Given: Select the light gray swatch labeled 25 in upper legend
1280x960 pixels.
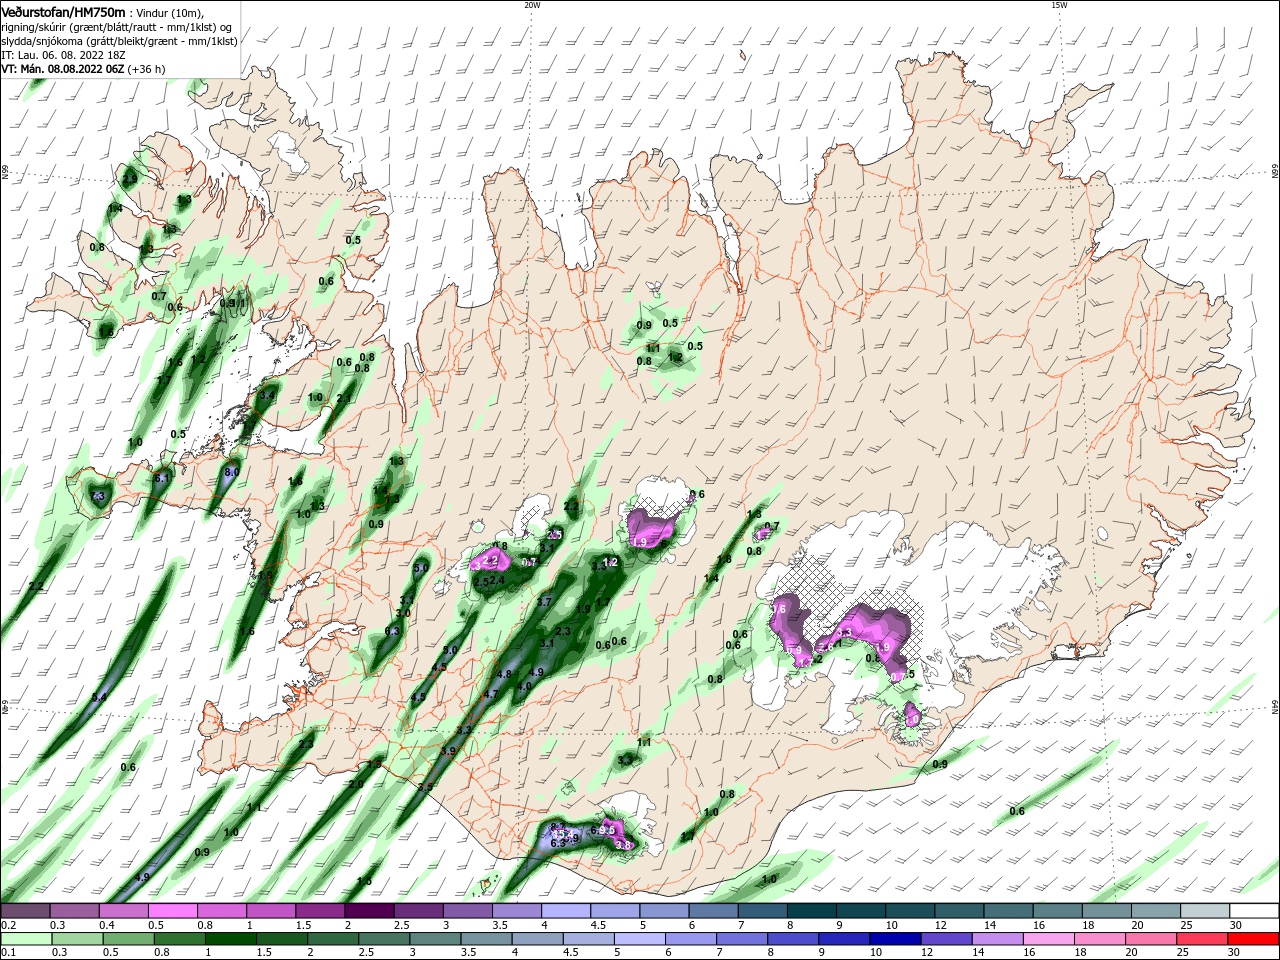Looking at the screenshot, I should coord(1206,911).
